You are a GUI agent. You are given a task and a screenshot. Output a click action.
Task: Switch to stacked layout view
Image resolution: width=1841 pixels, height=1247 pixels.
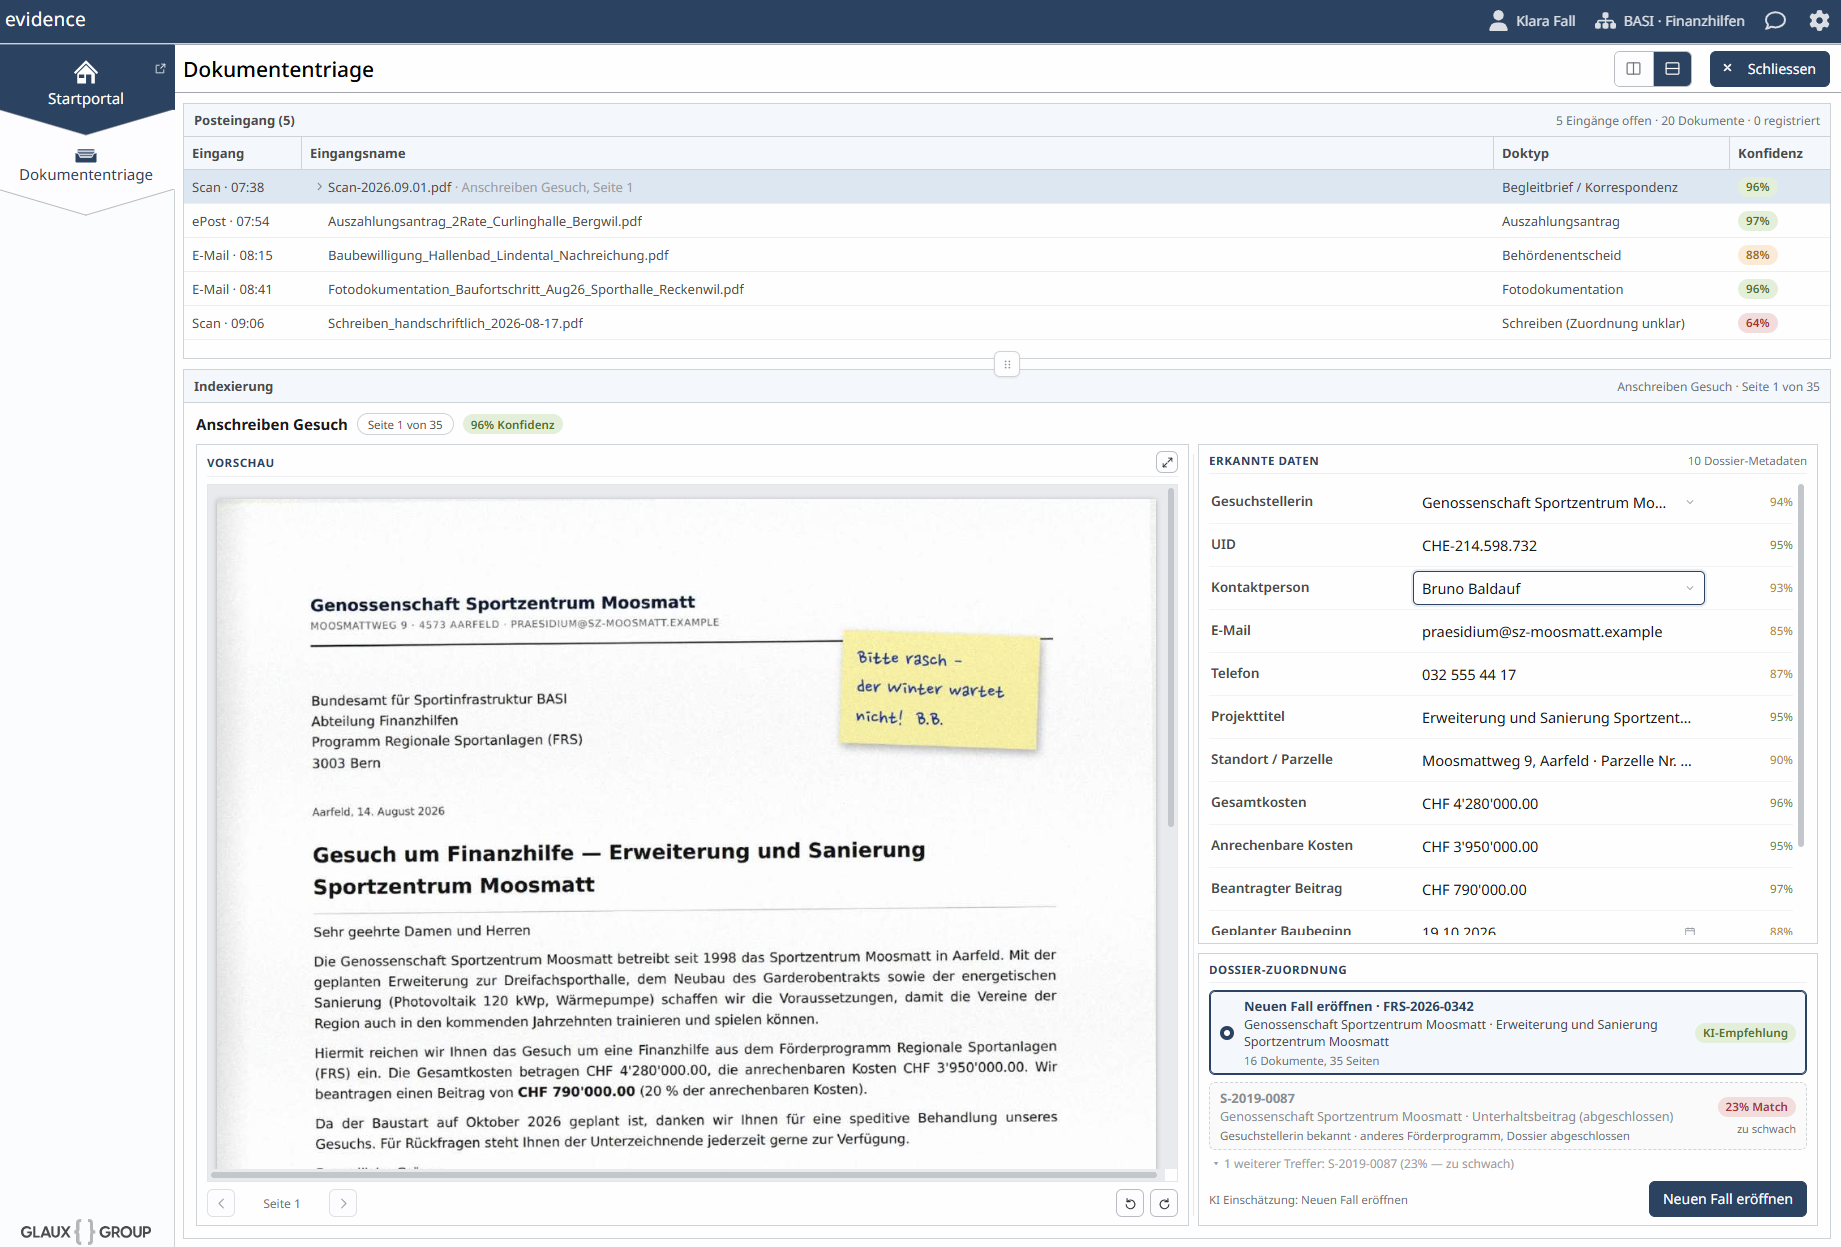pos(1672,69)
